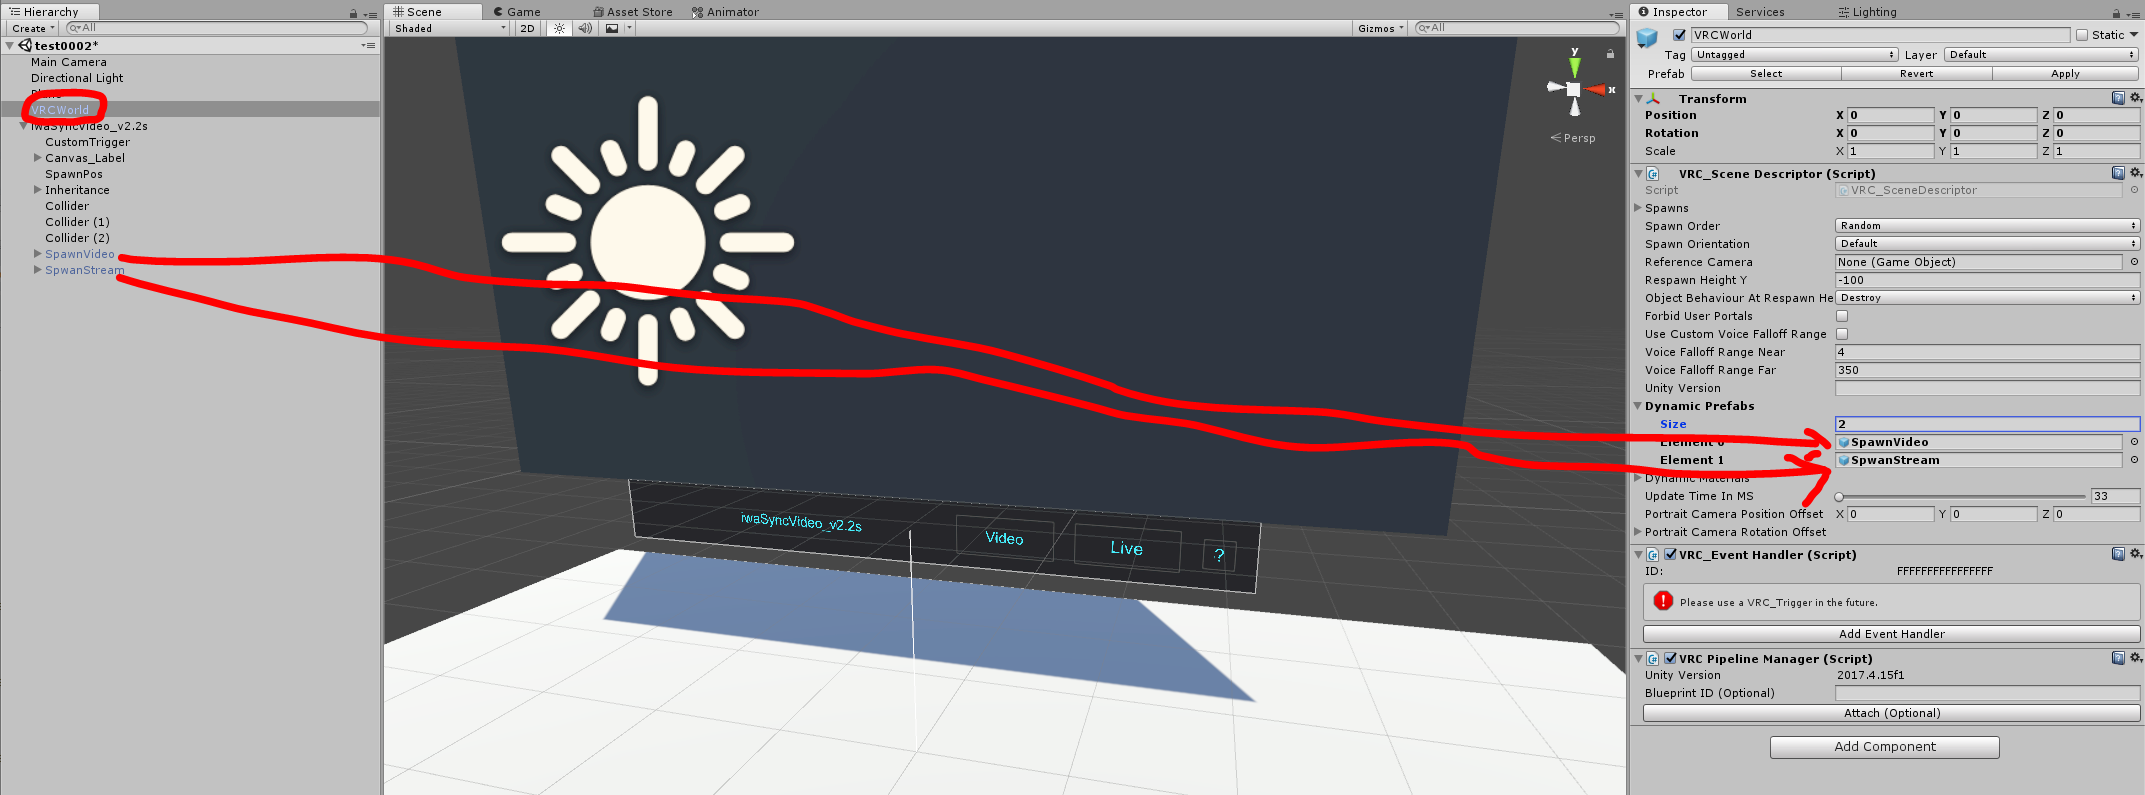
Task: Open object picker for Reference Camera field
Action: pos(2134,262)
